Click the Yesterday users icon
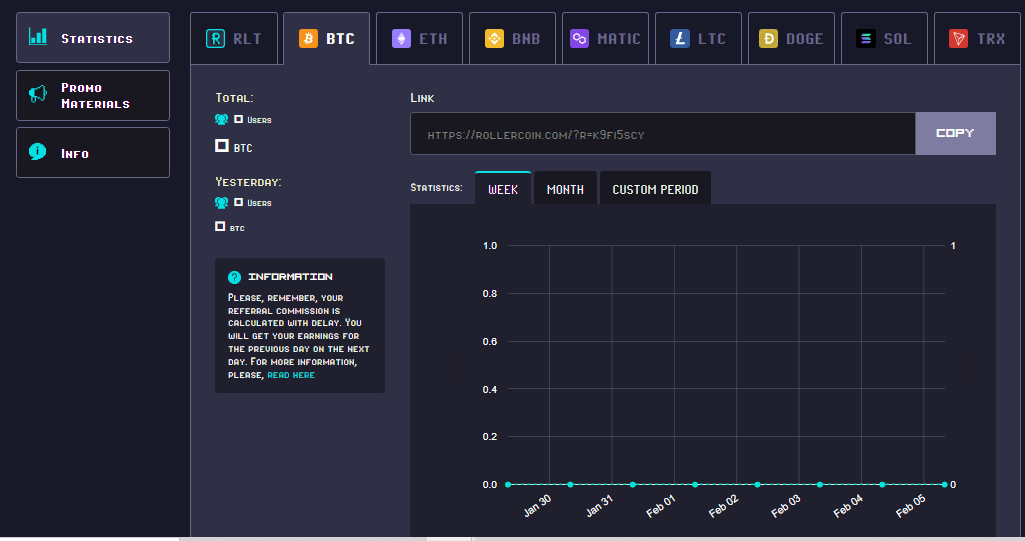The width and height of the screenshot is (1025, 541). [222, 203]
